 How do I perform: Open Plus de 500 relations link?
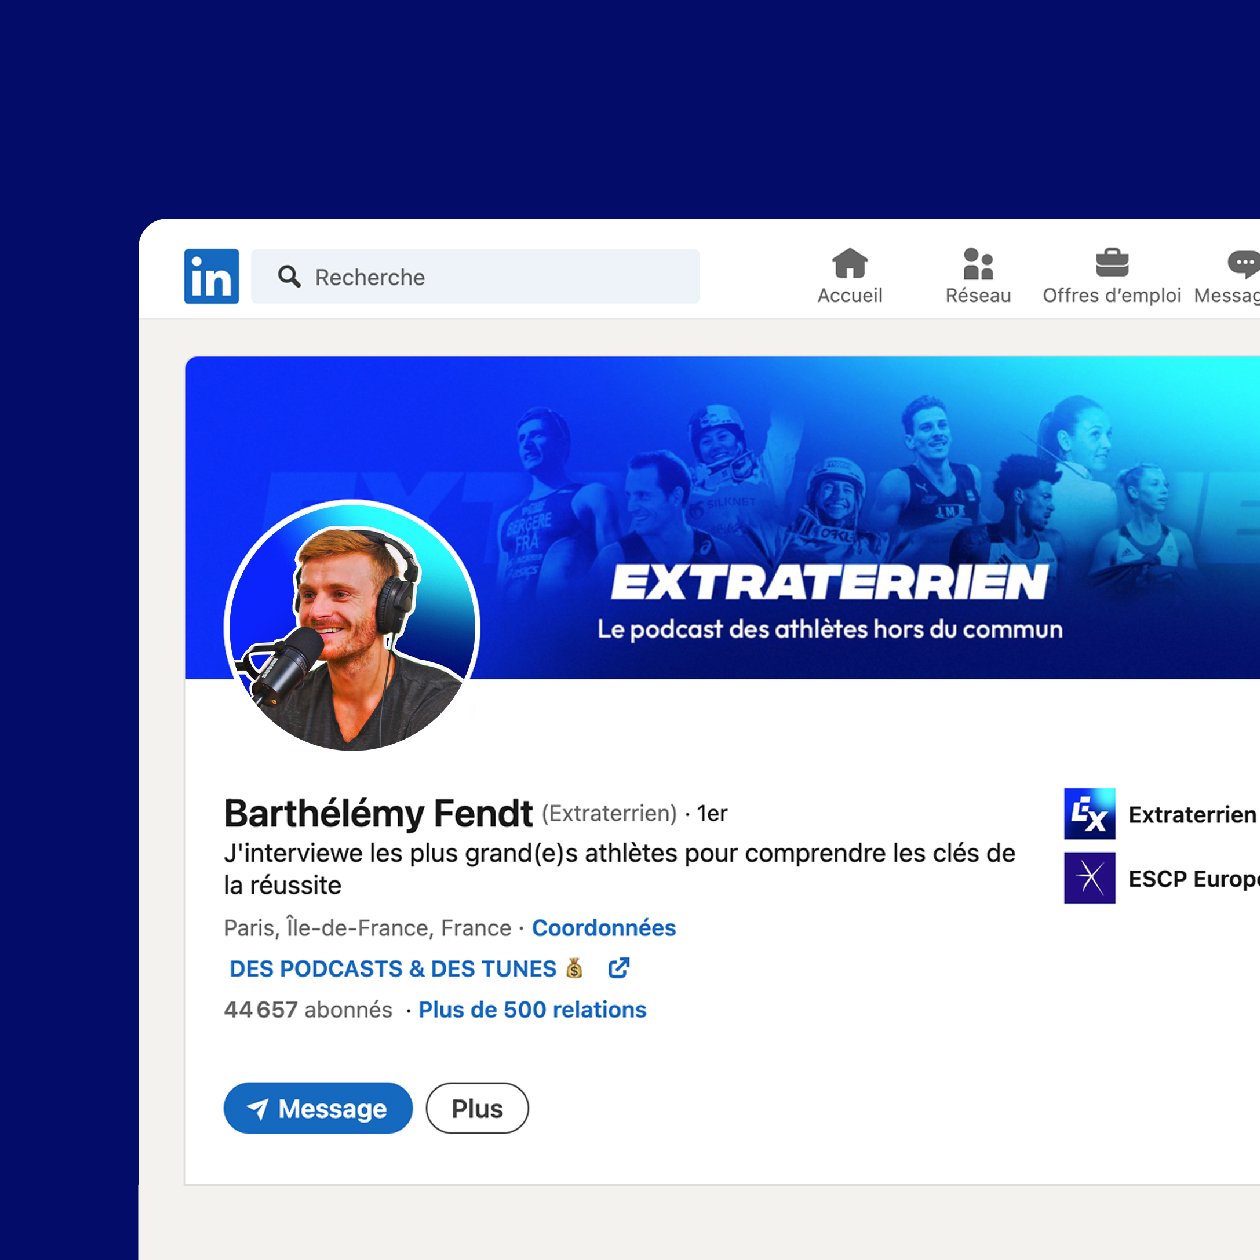pyautogui.click(x=532, y=1010)
